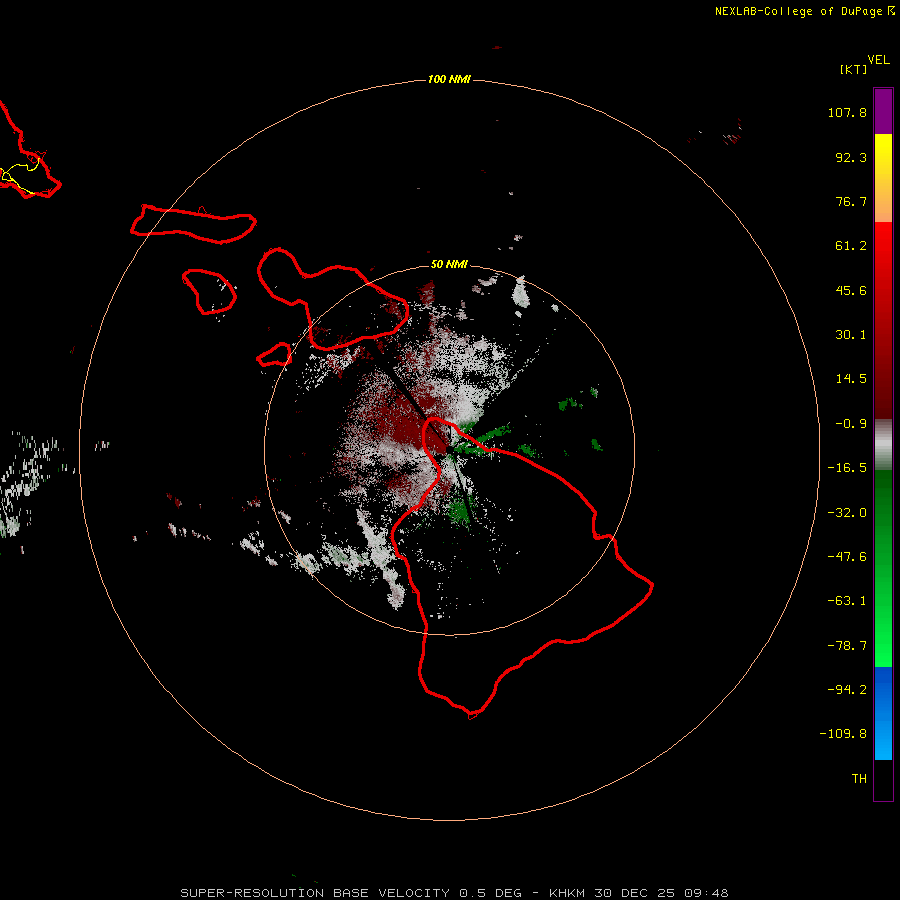Click the 50 NMI range ring label
900x900 pixels.
click(449, 264)
